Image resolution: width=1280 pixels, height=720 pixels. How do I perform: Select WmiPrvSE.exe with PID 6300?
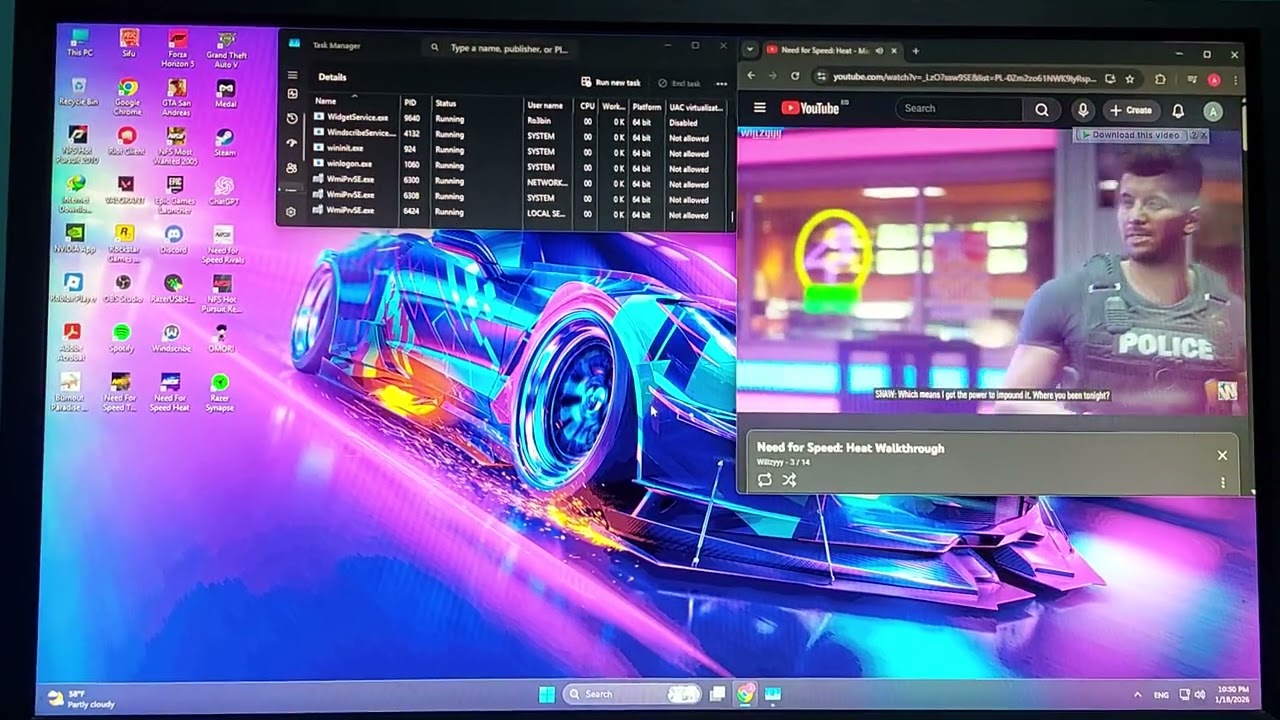click(520, 181)
